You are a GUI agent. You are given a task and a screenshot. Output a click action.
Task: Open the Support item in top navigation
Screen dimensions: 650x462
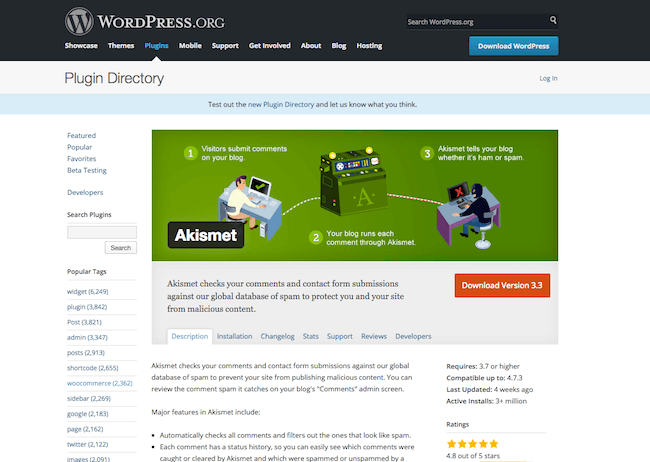(x=225, y=46)
